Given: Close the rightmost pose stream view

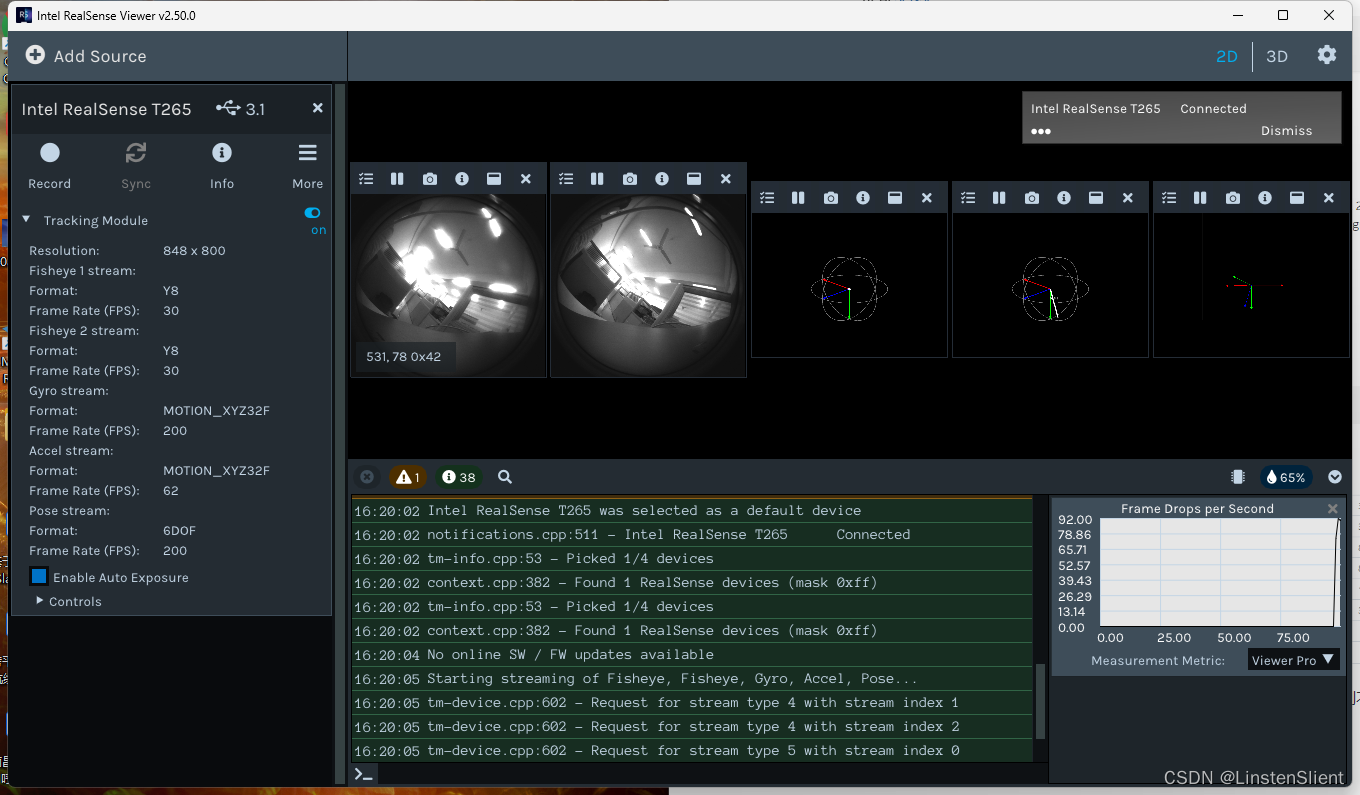Looking at the screenshot, I should click(1329, 198).
